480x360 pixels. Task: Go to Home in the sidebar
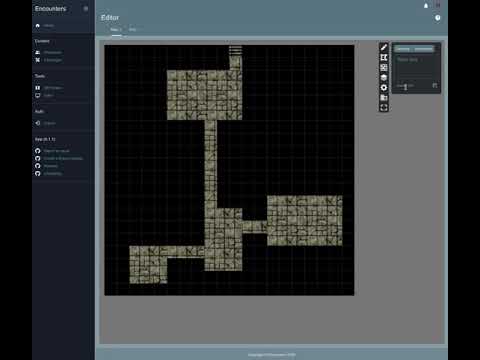[x=45, y=26]
